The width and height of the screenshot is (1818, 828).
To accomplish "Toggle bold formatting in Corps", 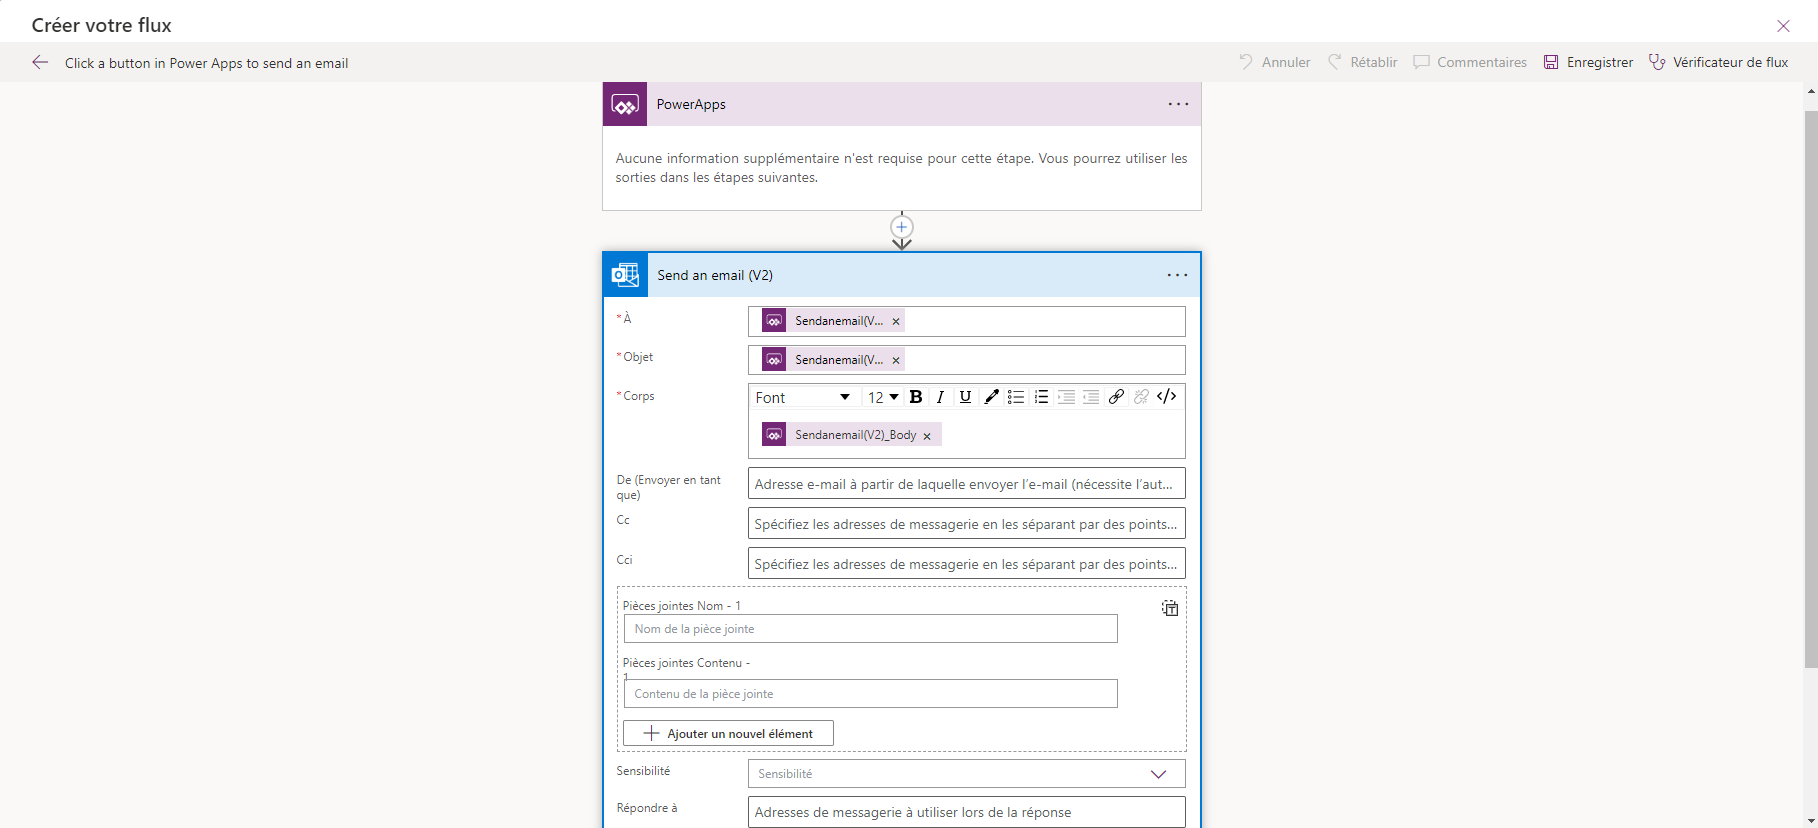I will click(x=916, y=397).
